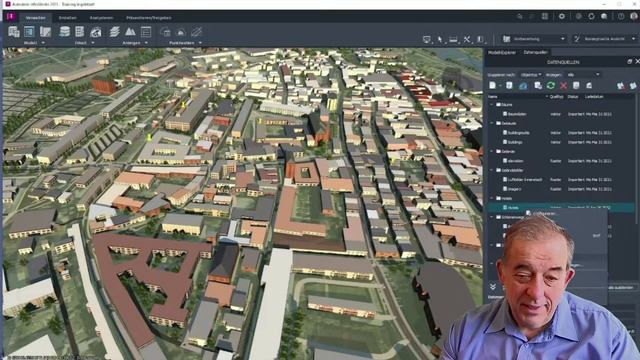Viewport: 640px width, 360px height.
Task: Collapse the Hotels folder in the tree
Action: click(492, 198)
